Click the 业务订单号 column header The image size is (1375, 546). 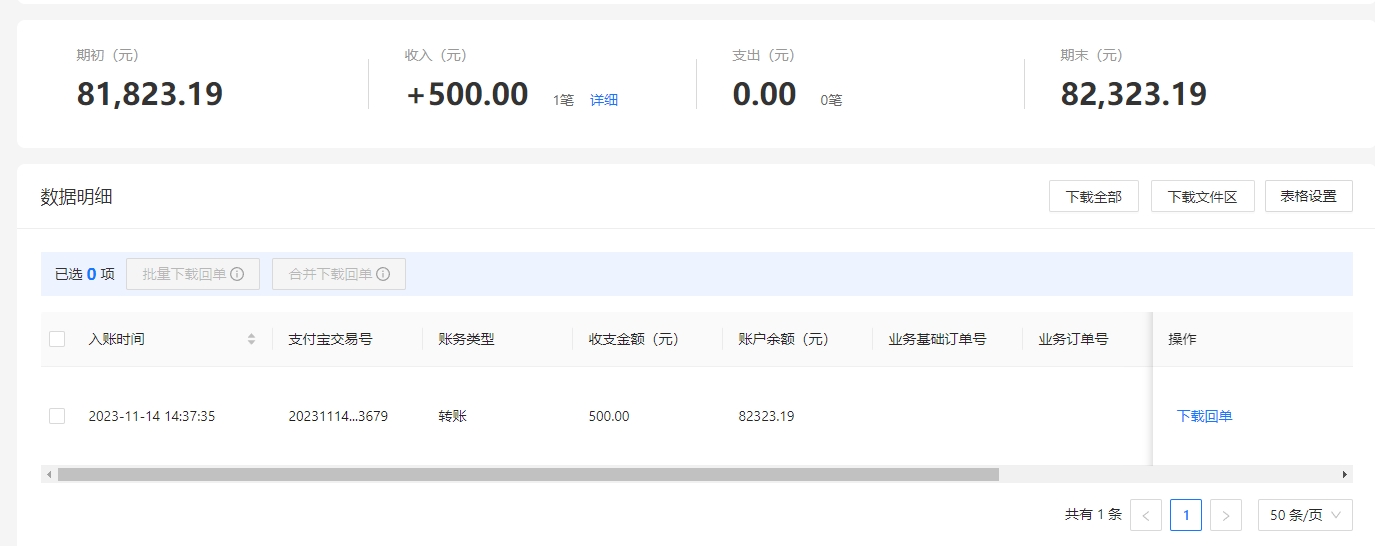[1073, 339]
